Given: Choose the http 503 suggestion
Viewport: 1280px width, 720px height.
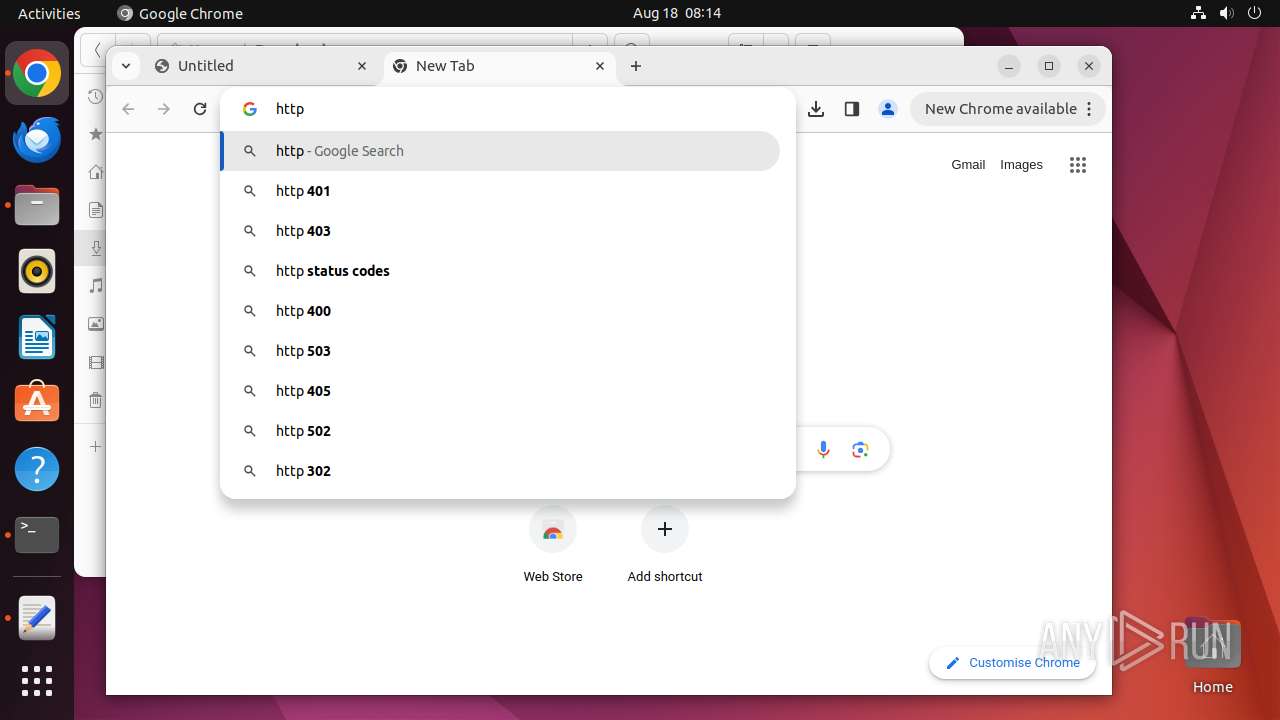Looking at the screenshot, I should (500, 351).
